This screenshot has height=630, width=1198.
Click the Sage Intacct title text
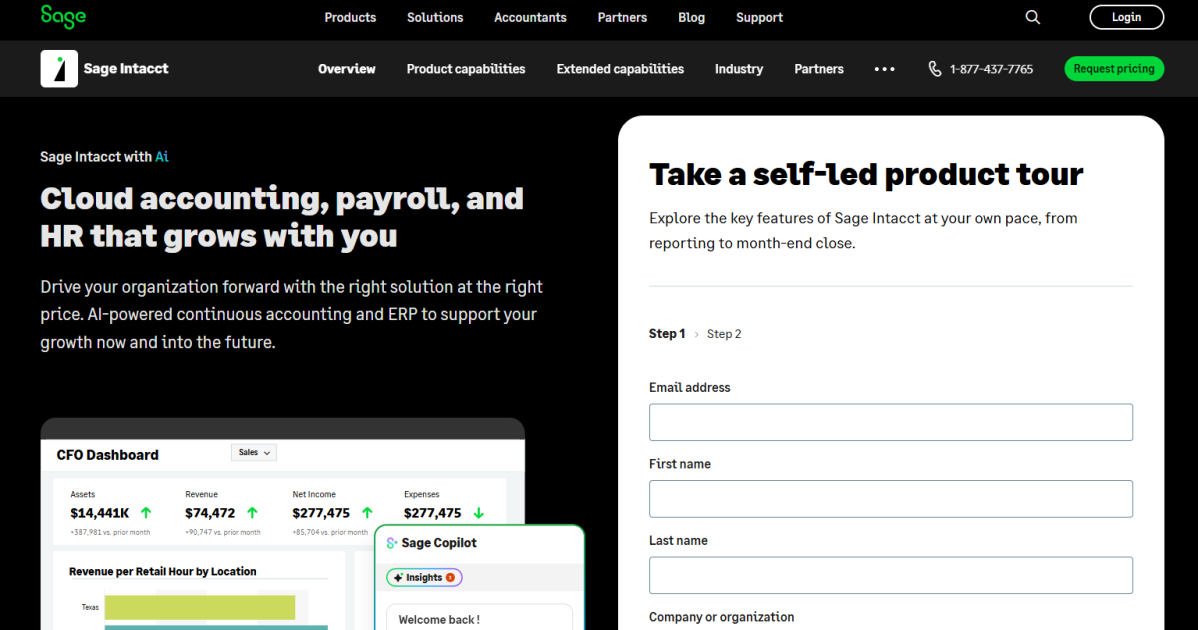tap(126, 69)
